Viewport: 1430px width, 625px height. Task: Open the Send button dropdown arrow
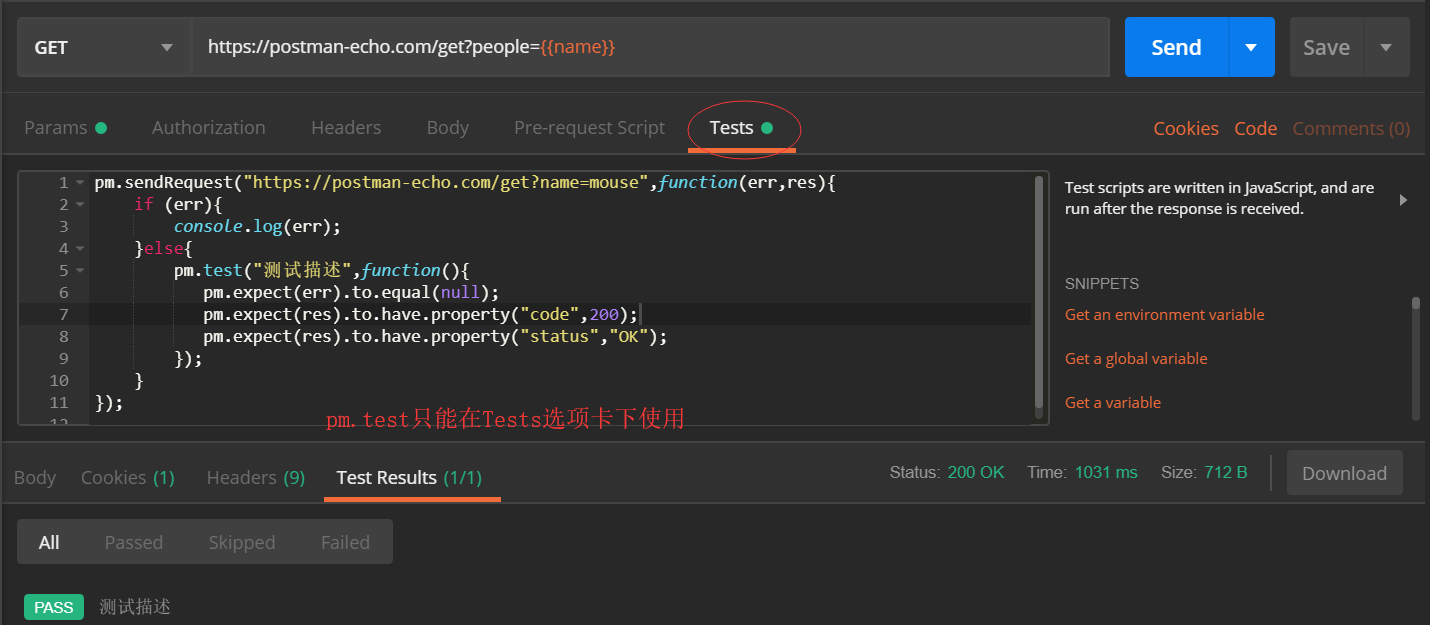click(1251, 47)
